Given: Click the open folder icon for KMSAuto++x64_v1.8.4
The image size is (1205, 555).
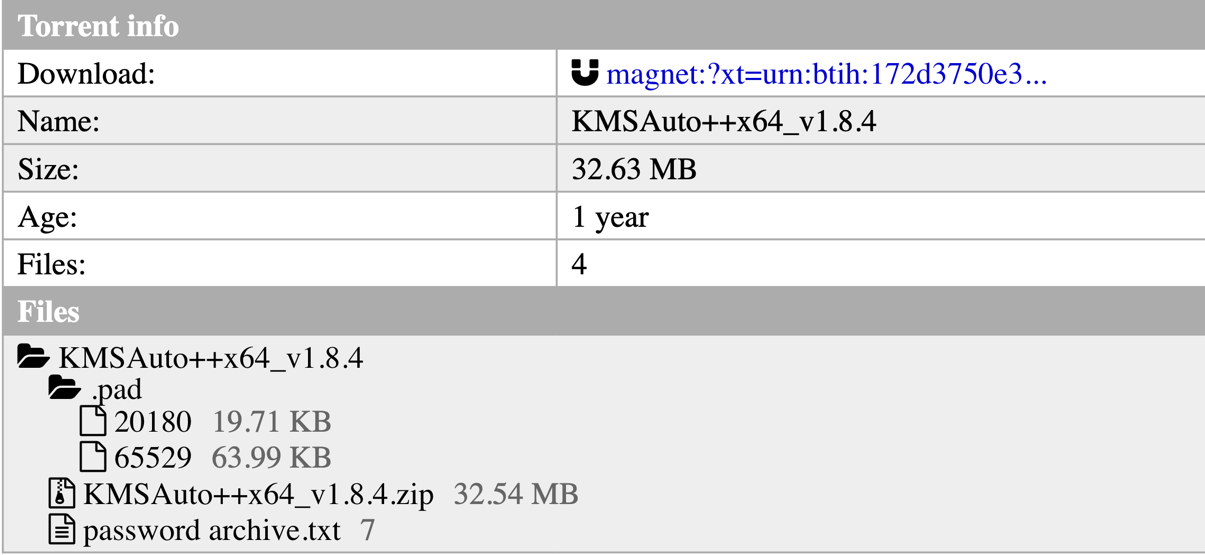Looking at the screenshot, I should point(34,356).
